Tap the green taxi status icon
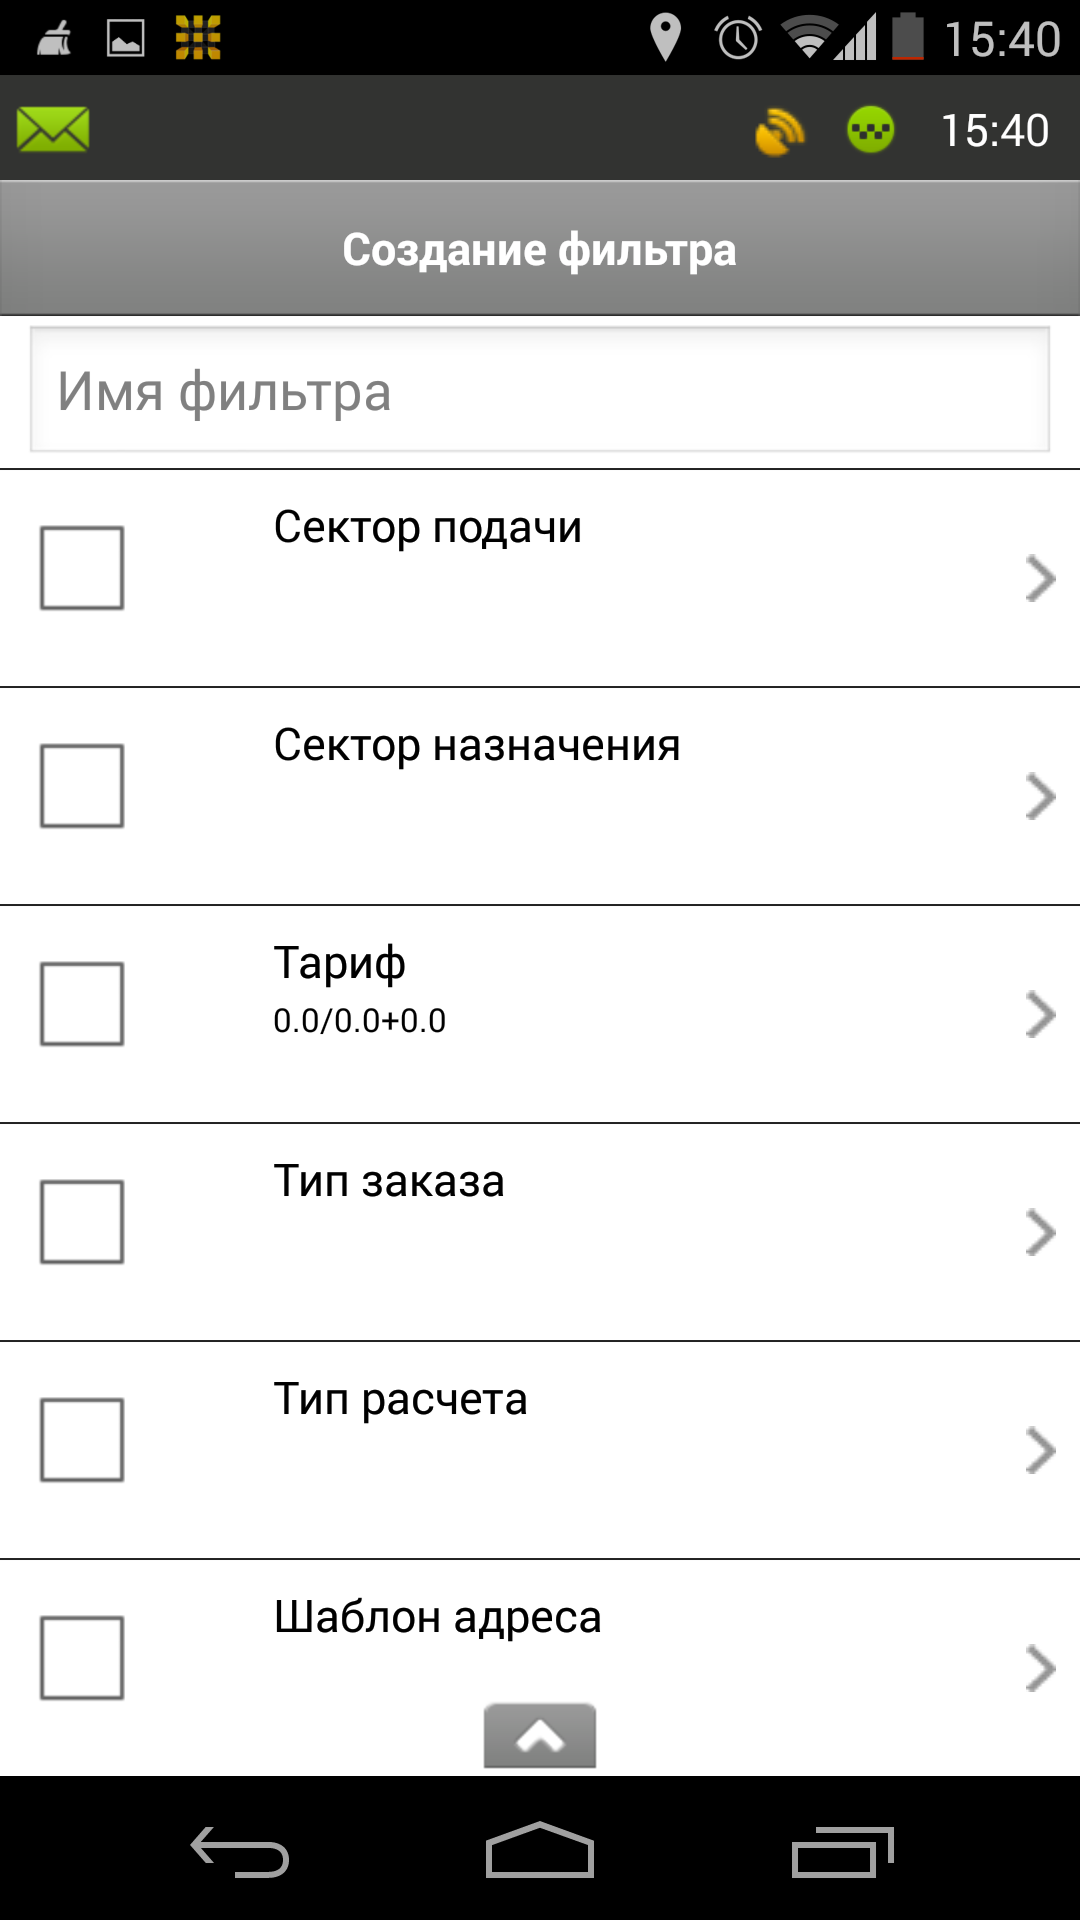1080x1920 pixels. 870,130
